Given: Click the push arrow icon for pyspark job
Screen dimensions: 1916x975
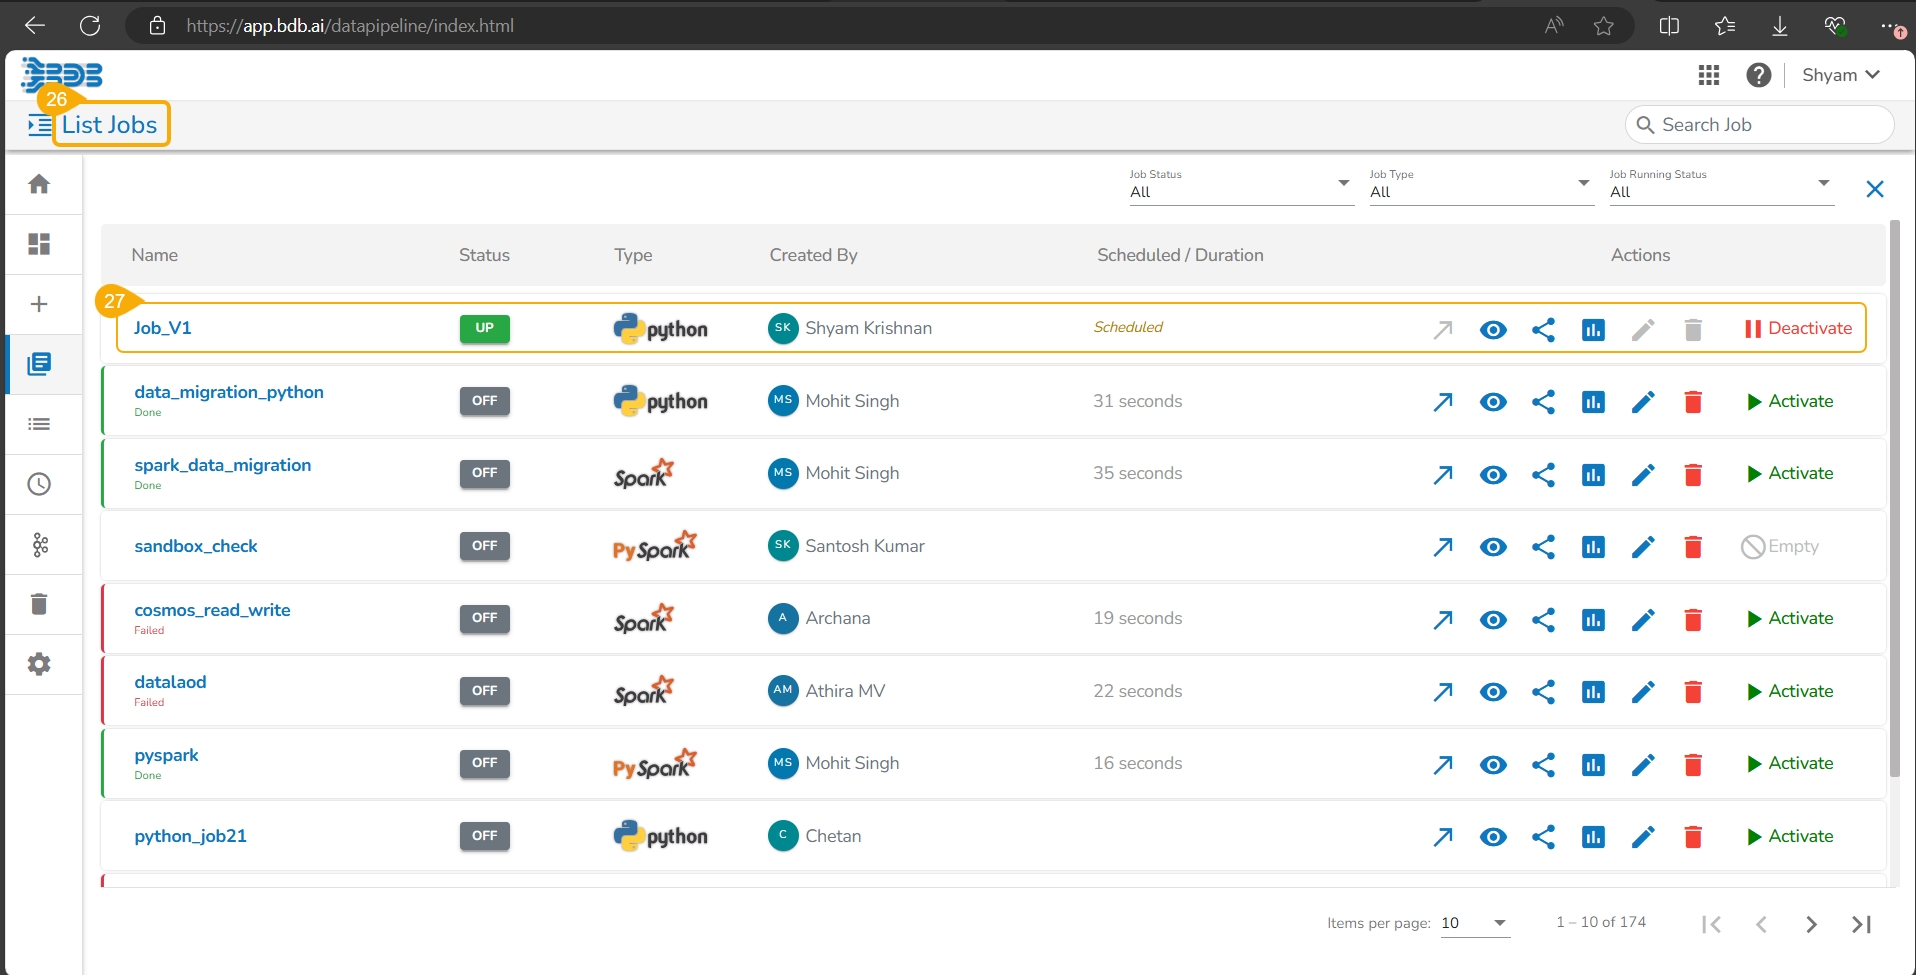Looking at the screenshot, I should [x=1442, y=764].
